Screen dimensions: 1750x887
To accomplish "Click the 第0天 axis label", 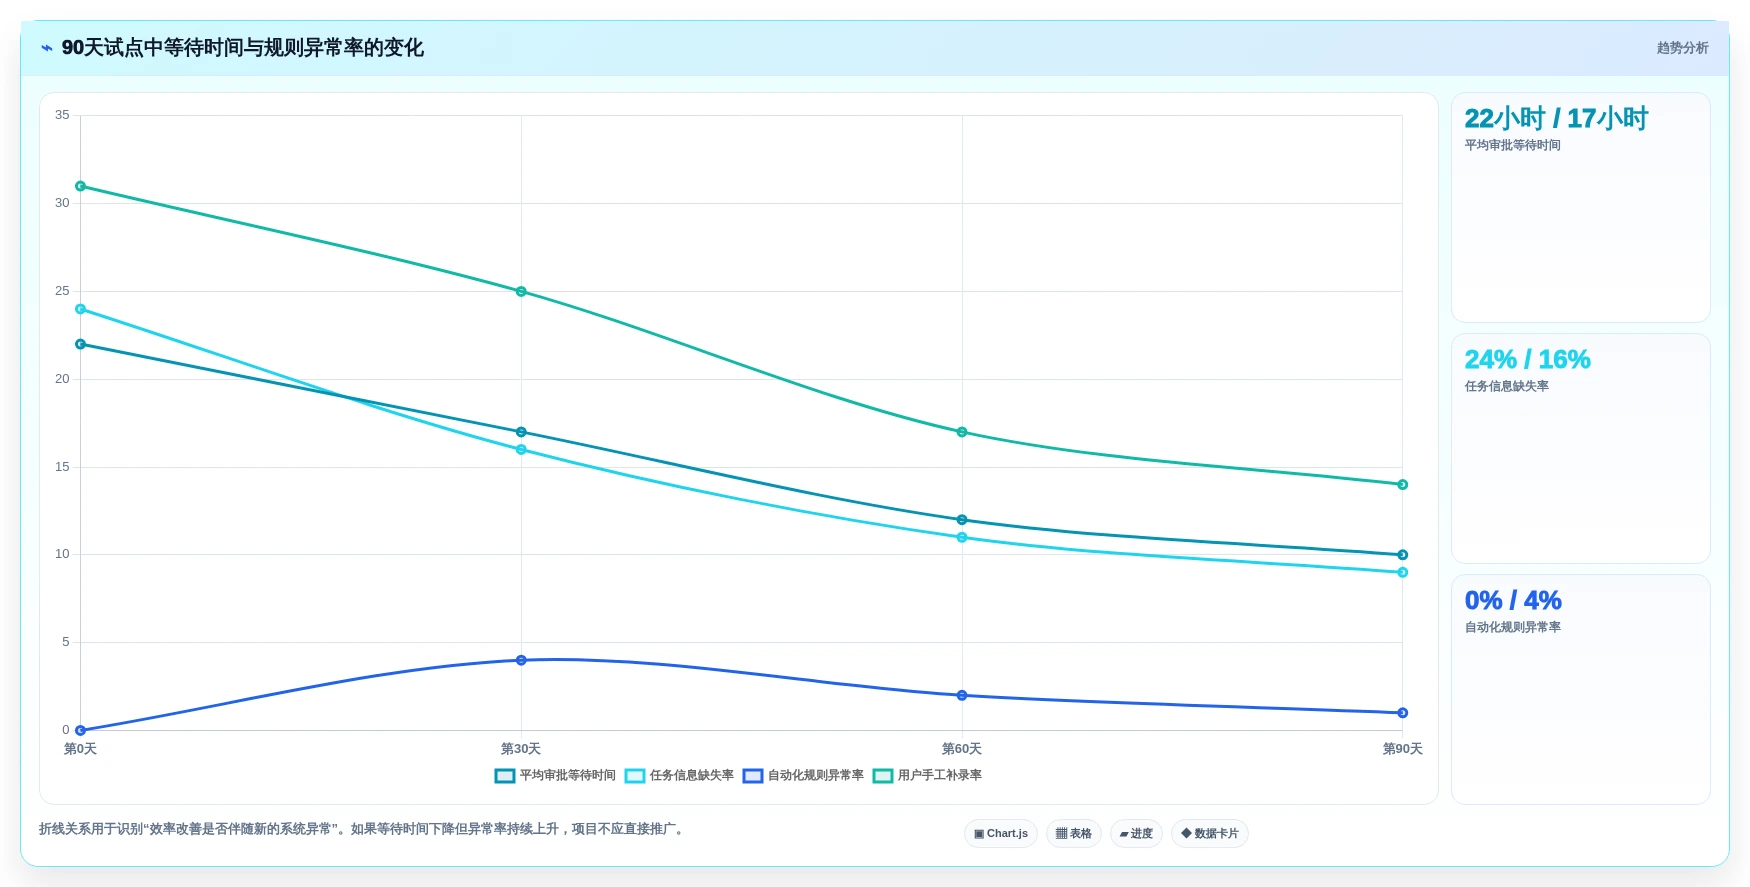I will [x=81, y=749].
